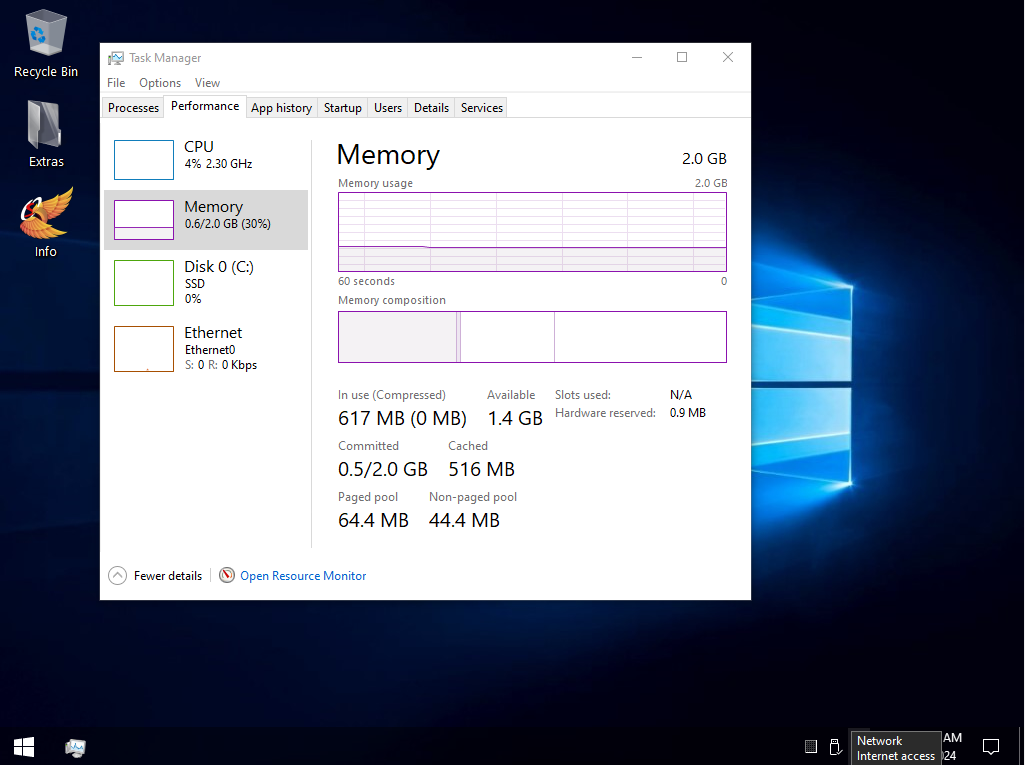Go to the Startup tab
The image size is (1025, 765).
[x=342, y=108]
